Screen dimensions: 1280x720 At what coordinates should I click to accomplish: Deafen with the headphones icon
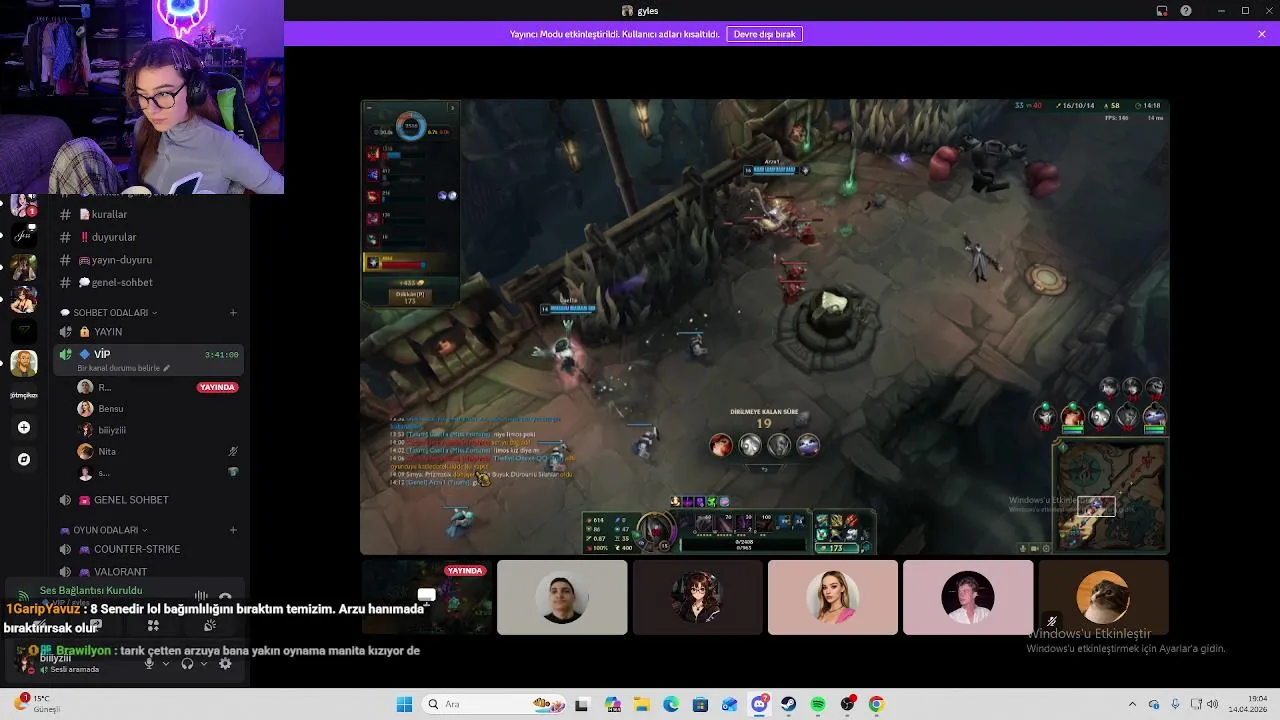pyautogui.click(x=187, y=663)
